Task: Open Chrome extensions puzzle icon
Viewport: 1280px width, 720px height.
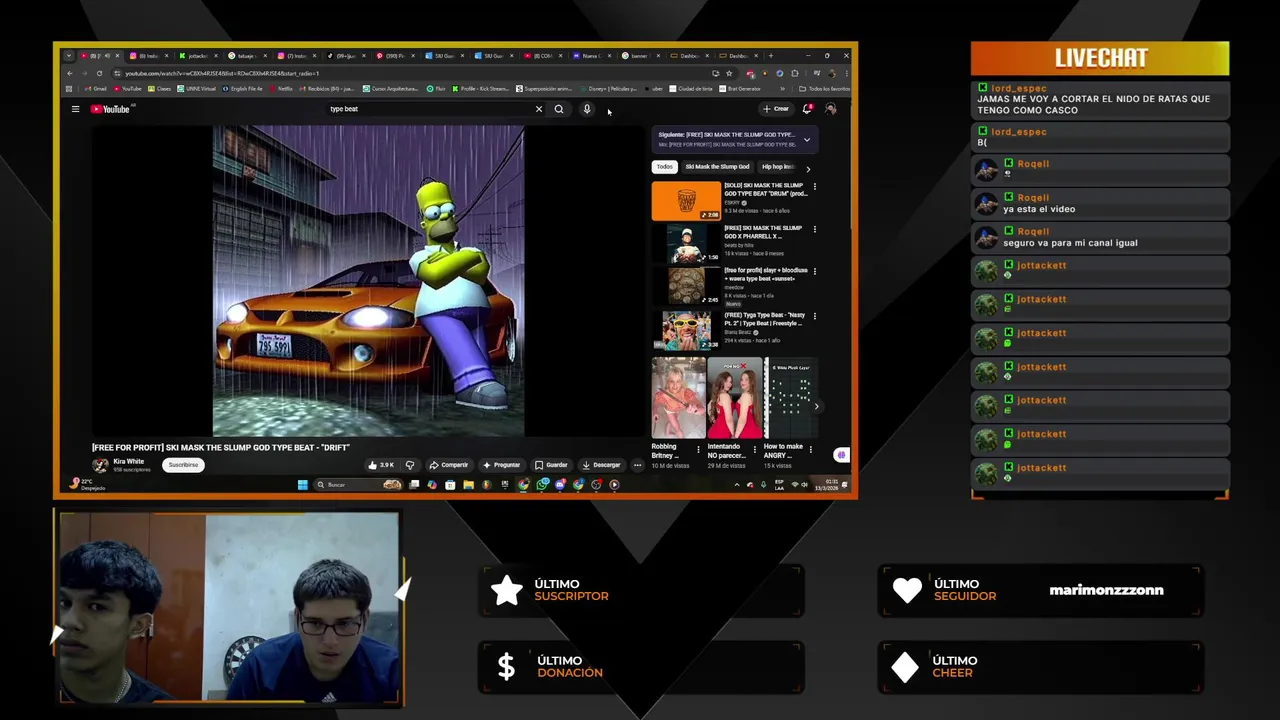Action: [795, 73]
